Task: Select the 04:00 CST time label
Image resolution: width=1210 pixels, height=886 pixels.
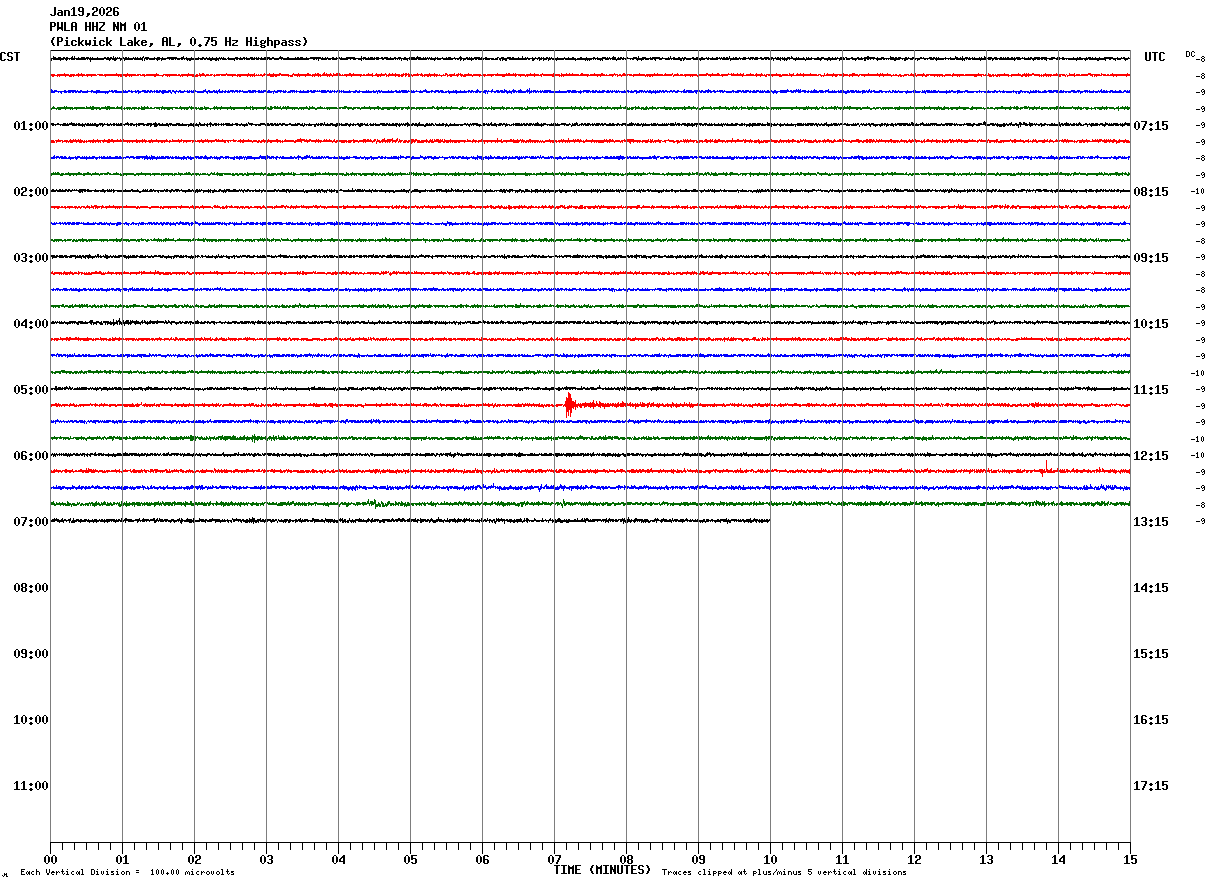Action: [x=31, y=324]
